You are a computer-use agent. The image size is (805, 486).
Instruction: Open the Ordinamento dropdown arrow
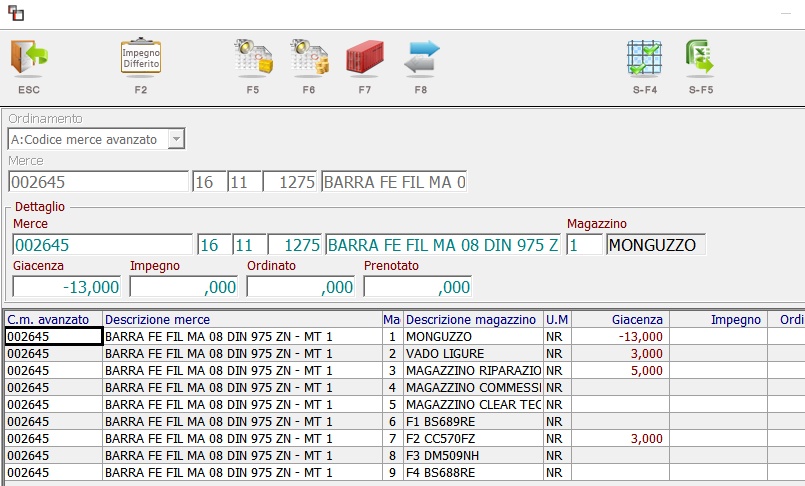click(176, 139)
